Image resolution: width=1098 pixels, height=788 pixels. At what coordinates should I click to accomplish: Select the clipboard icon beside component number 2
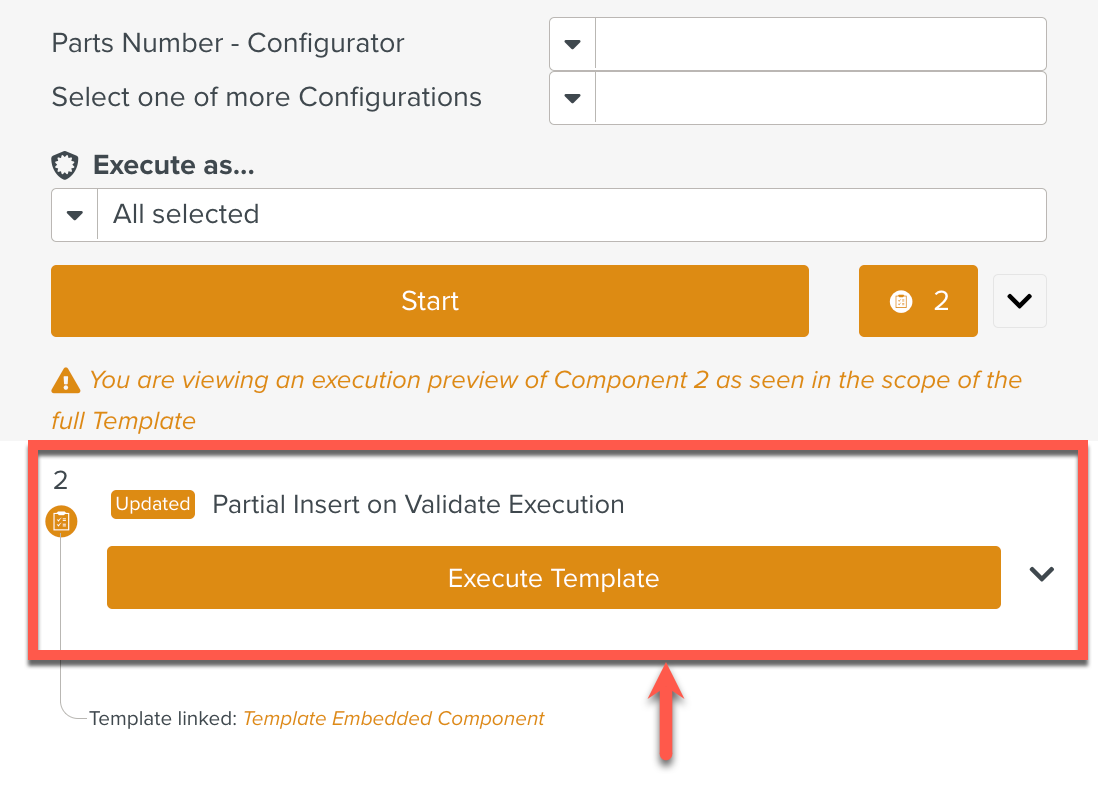pos(61,521)
